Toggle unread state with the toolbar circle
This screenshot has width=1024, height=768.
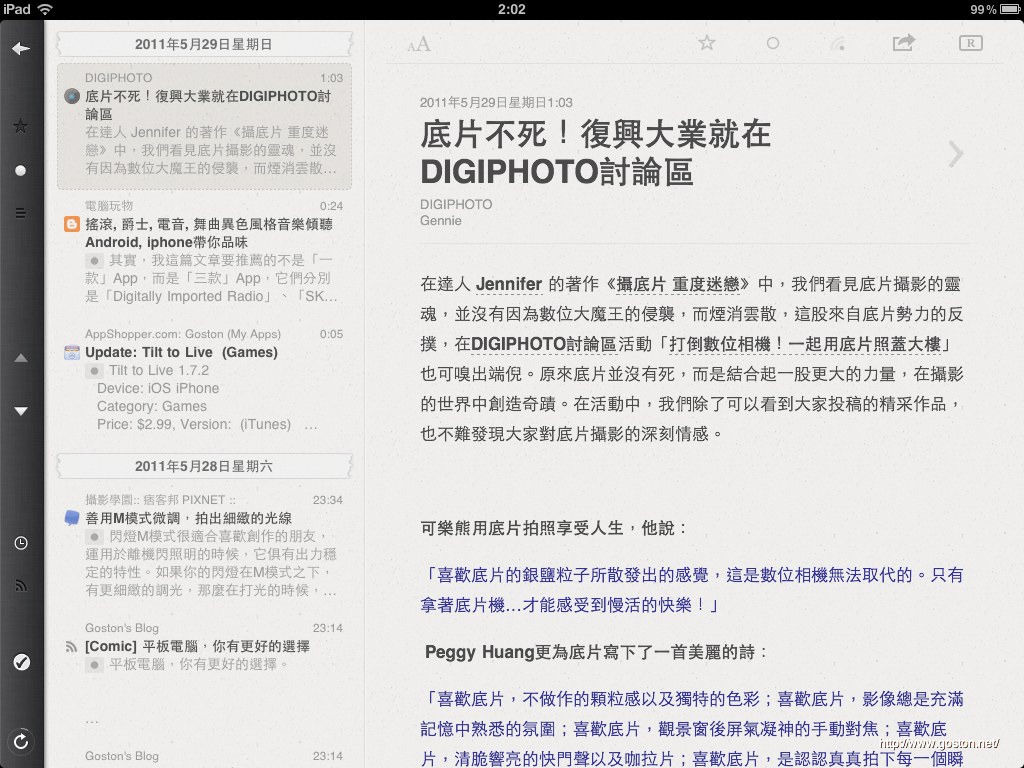[773, 43]
